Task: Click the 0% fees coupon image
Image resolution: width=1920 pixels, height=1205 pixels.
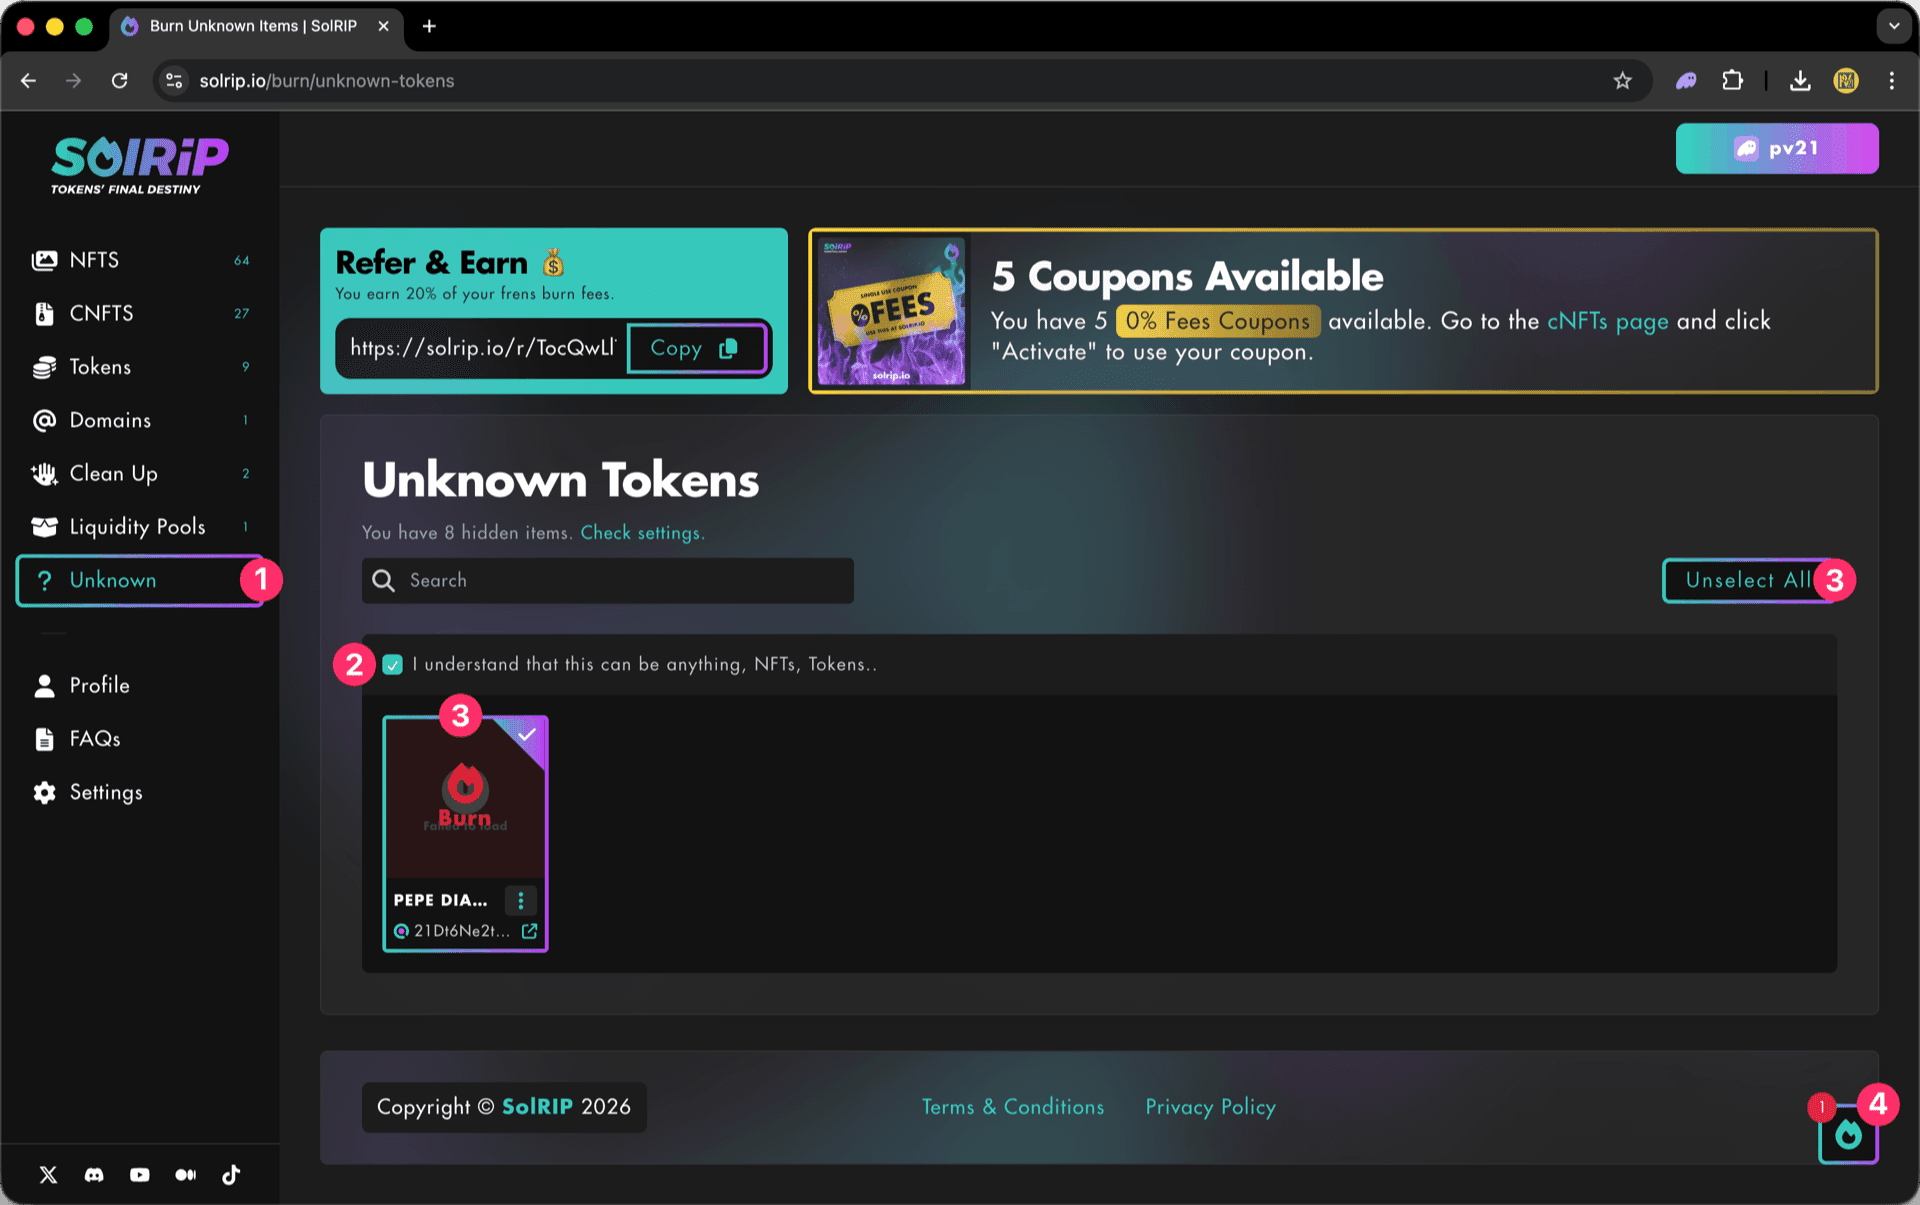Action: 891,311
